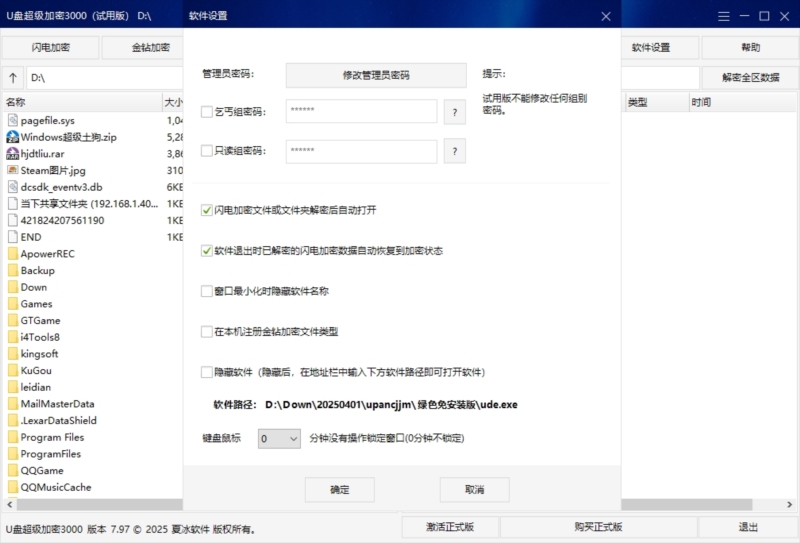Uncheck 软件退出时自动恢复到加密状态 option

[x=207, y=251]
